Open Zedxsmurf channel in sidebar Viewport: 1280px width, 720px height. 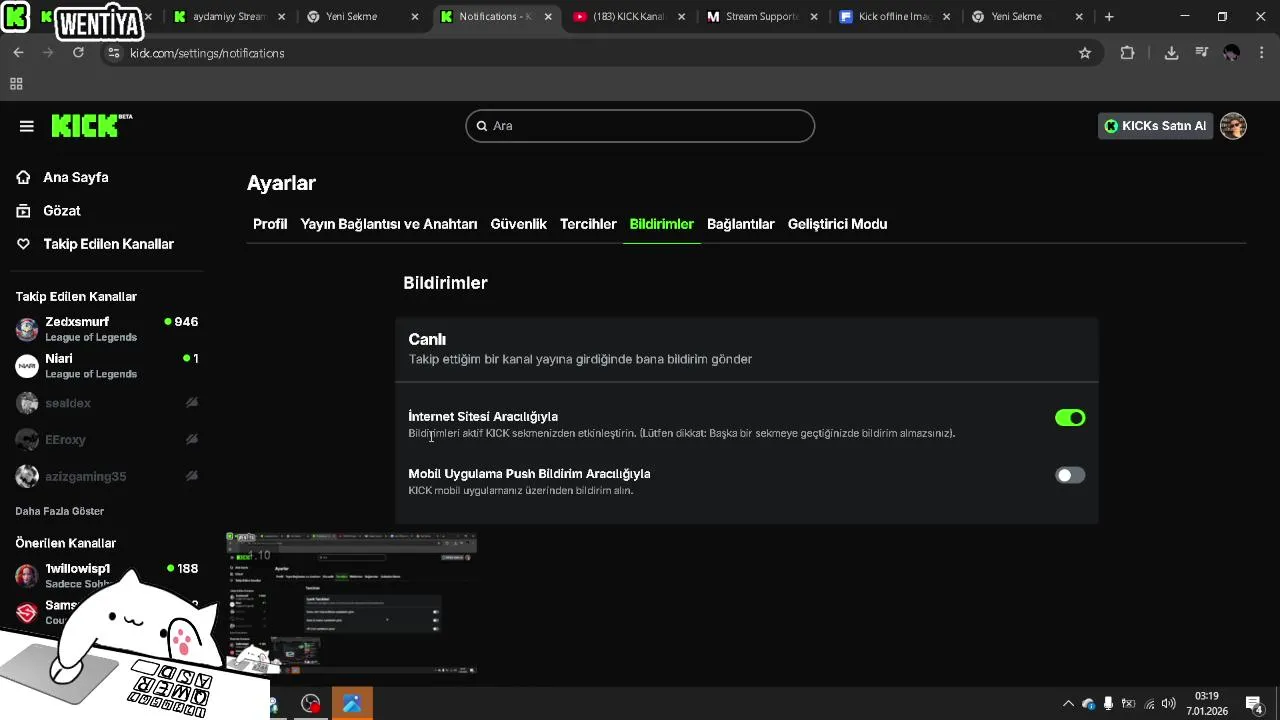107,329
